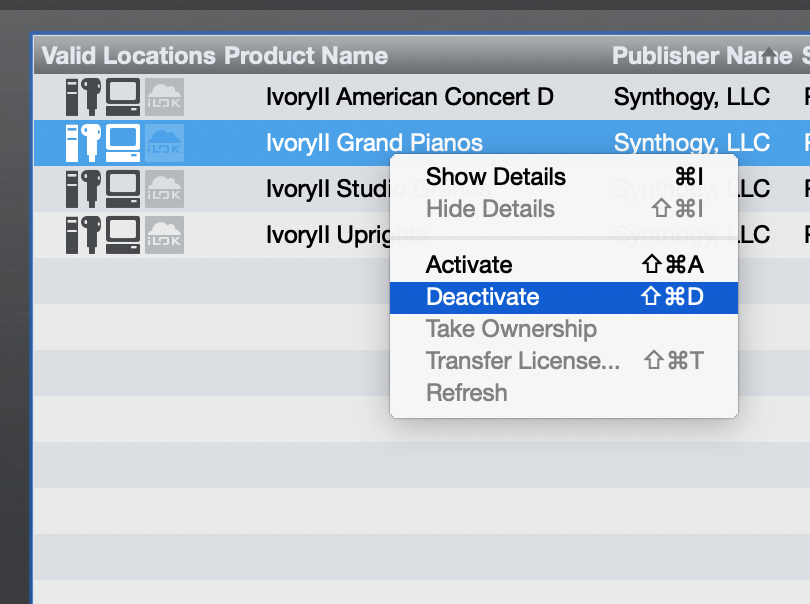Click computer location icon for Grand Pianos
Viewport: 810px width, 604px height.
pyautogui.click(x=123, y=143)
